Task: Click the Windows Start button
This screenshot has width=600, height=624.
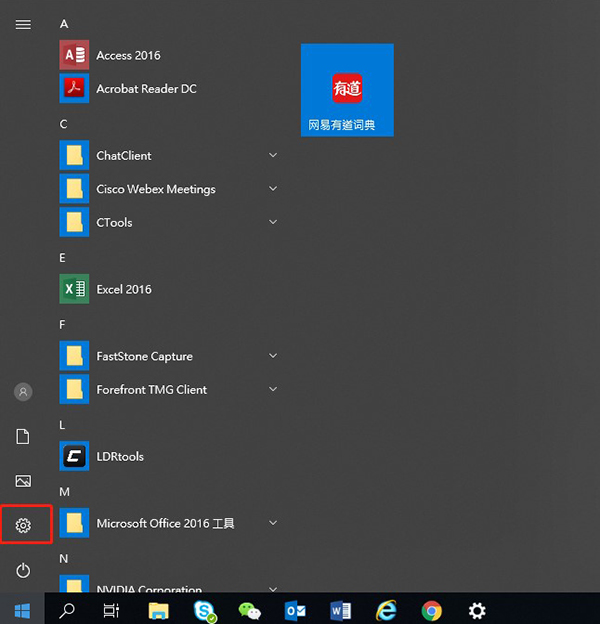Action: 22,610
